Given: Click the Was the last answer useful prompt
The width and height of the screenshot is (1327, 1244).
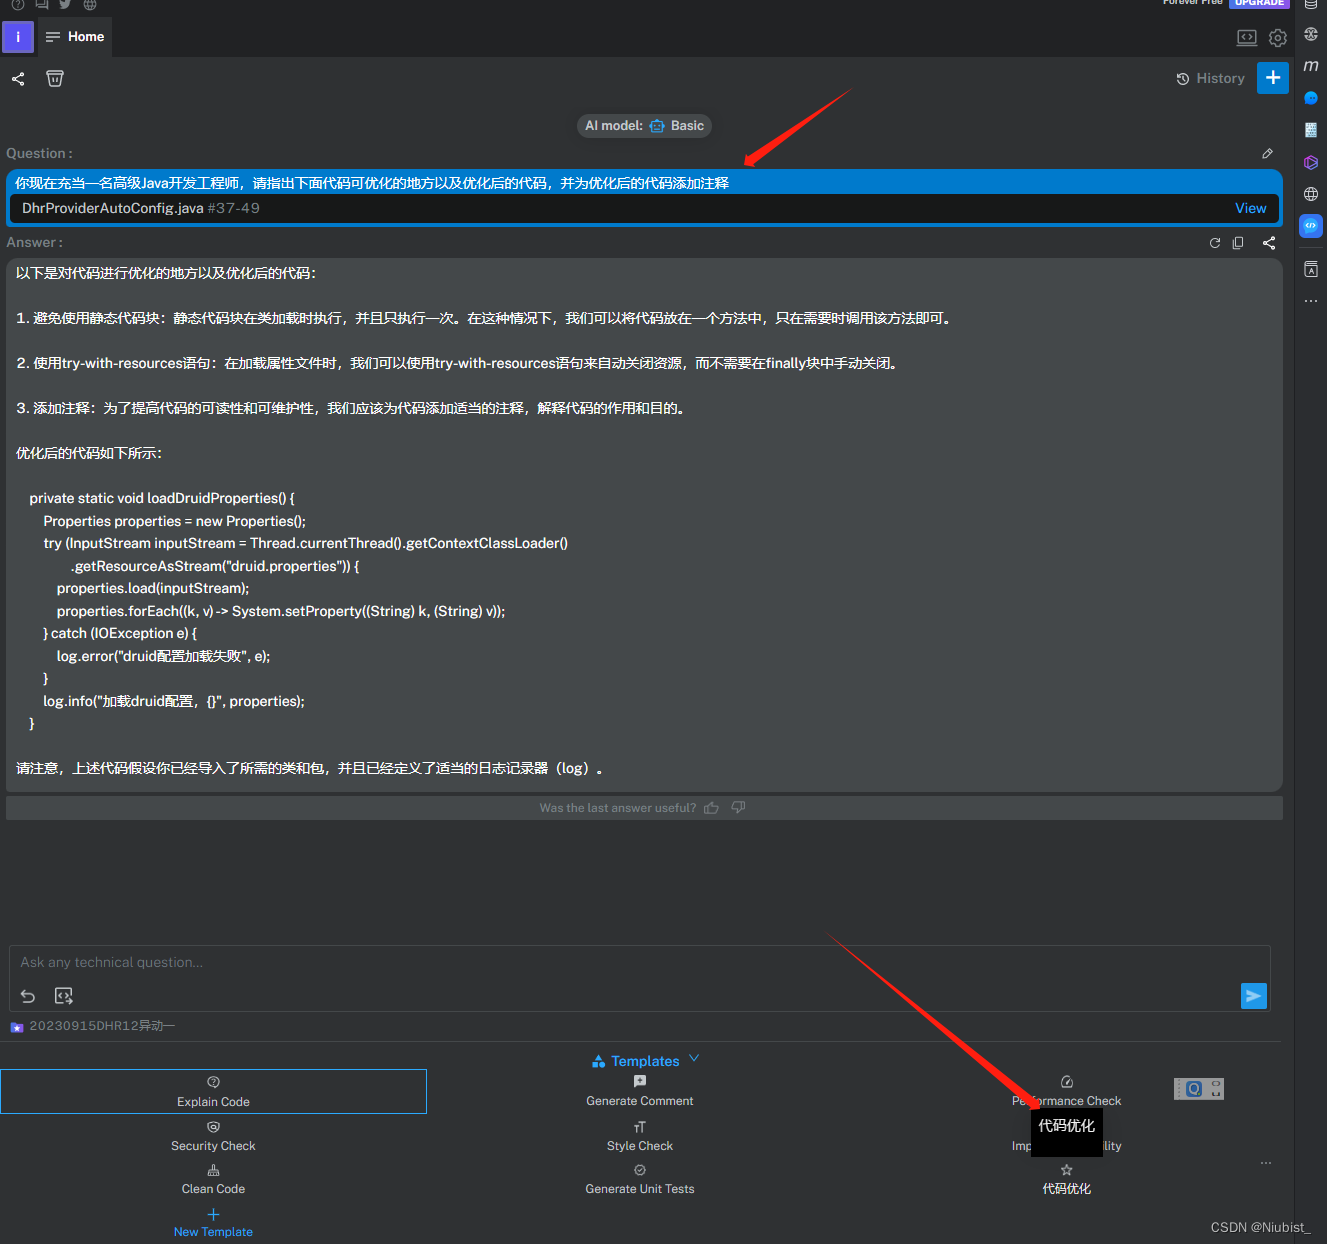Looking at the screenshot, I should [617, 808].
